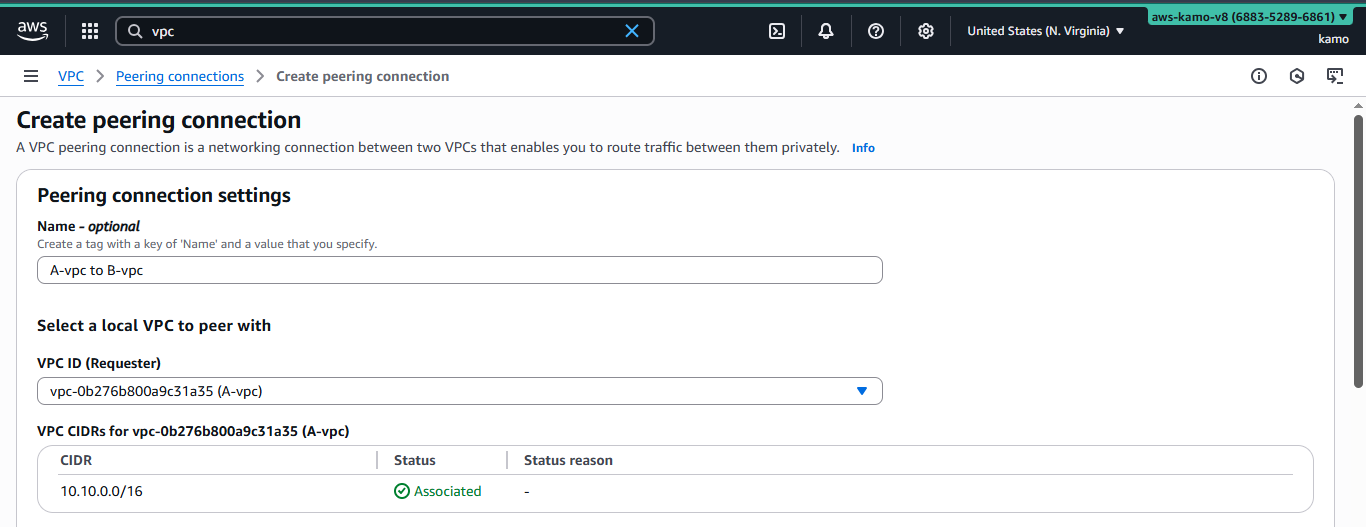
Task: Click the Status reason column header
Action: [568, 460]
